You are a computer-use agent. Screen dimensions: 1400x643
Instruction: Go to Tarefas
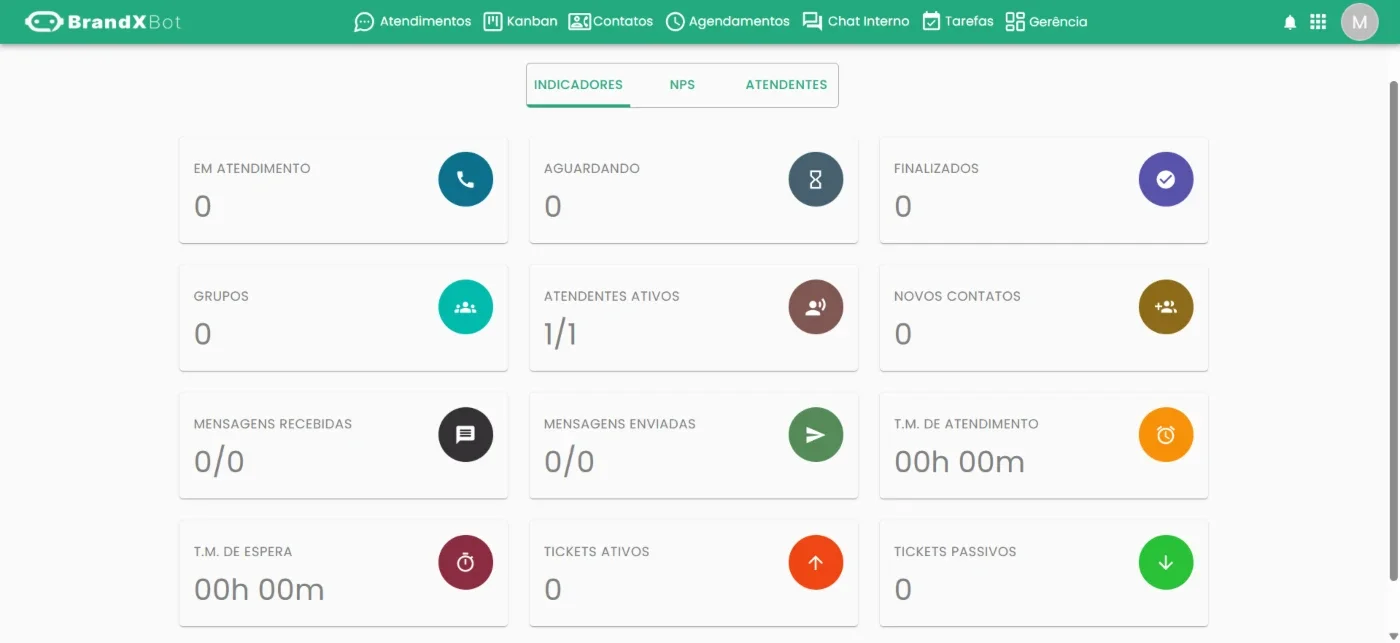tap(957, 21)
